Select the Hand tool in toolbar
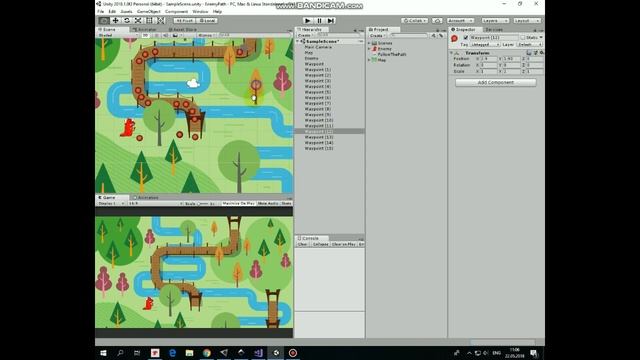The image size is (640, 360). point(104,20)
